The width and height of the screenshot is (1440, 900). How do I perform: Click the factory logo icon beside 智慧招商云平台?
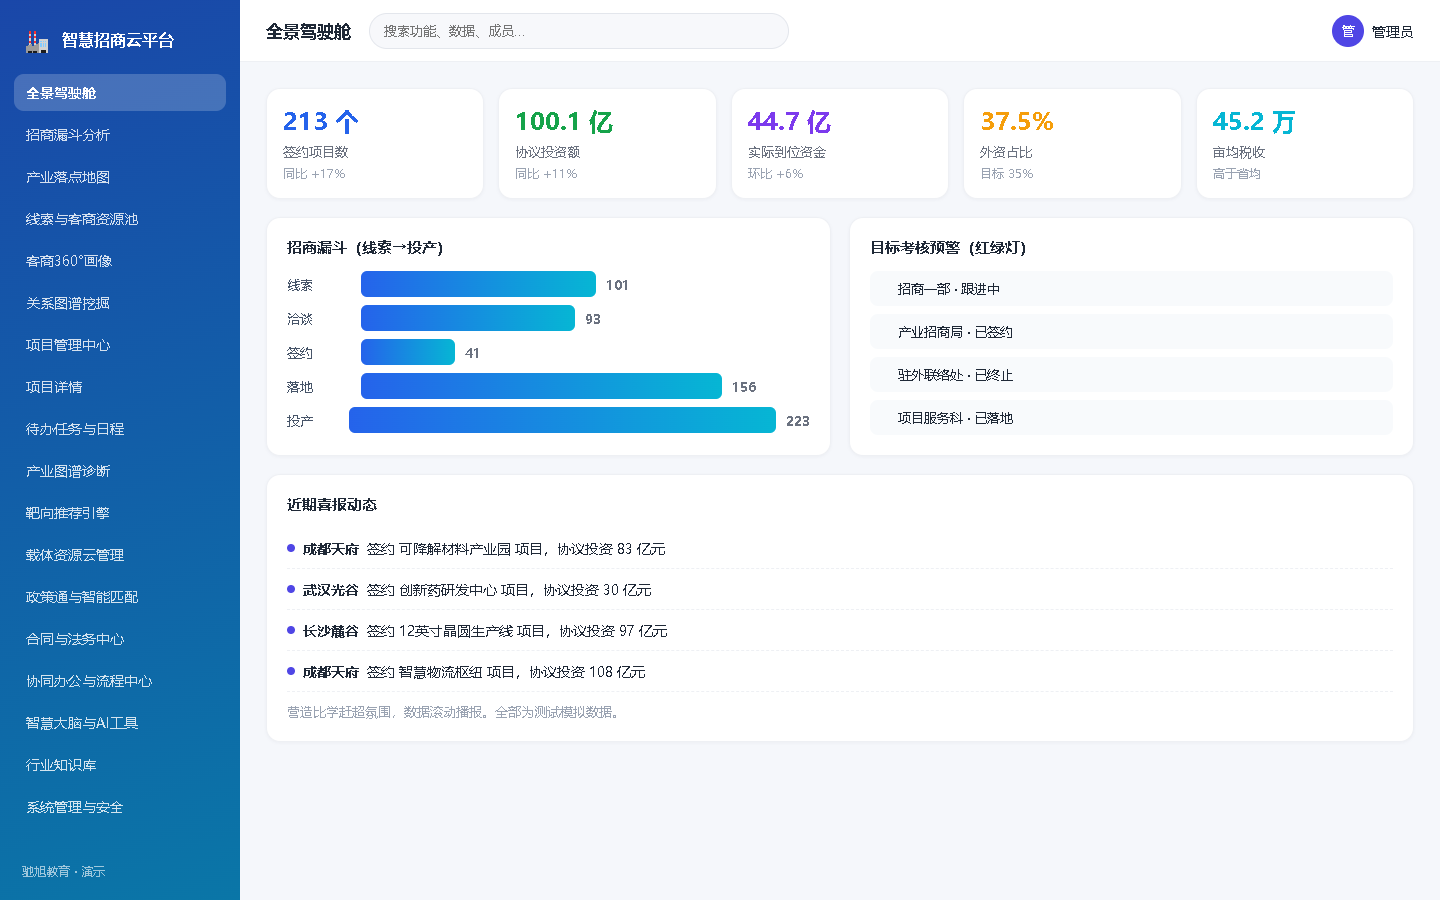37,41
